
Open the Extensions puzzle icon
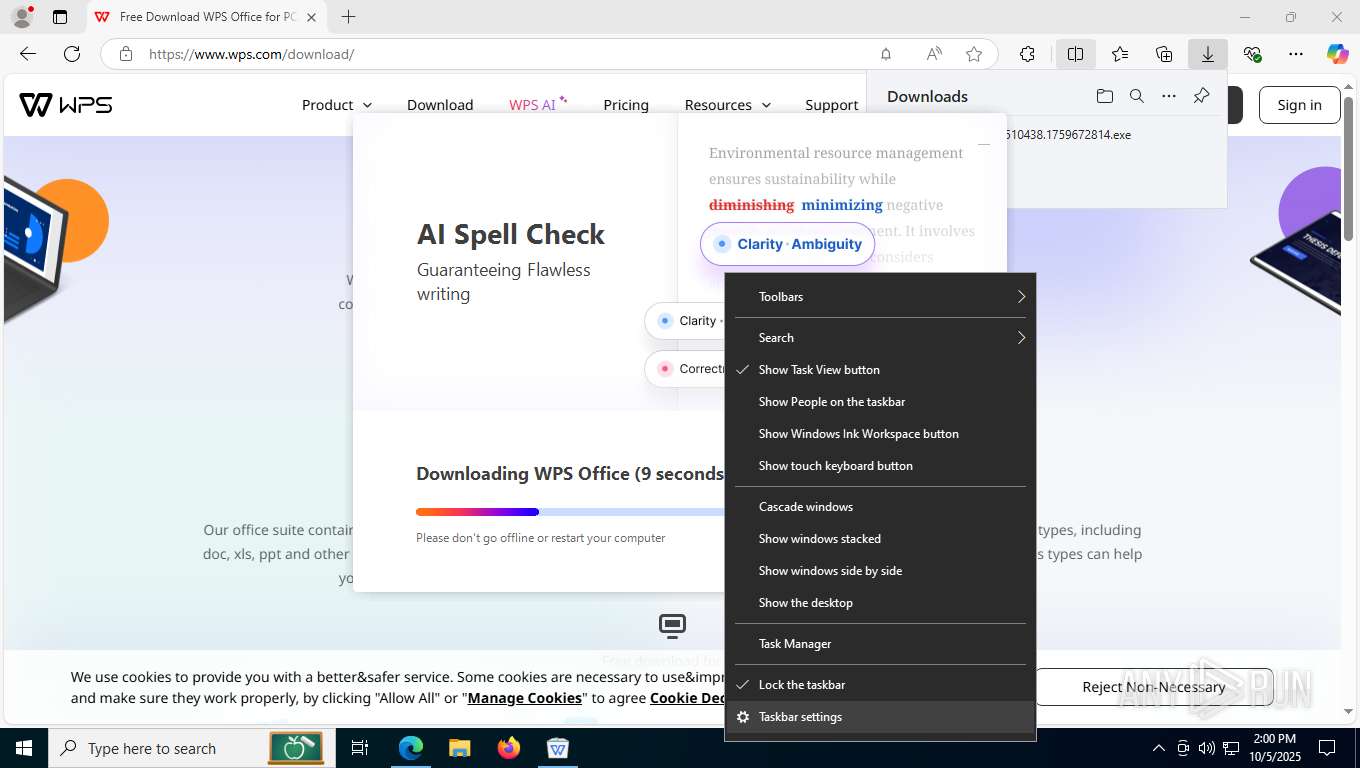[x=1027, y=54]
